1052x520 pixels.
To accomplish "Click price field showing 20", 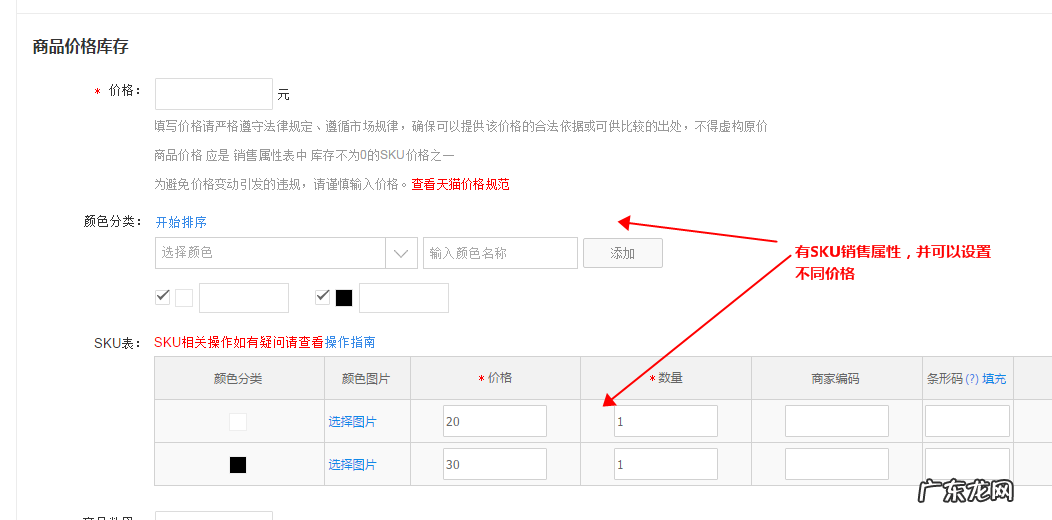I will pos(495,421).
